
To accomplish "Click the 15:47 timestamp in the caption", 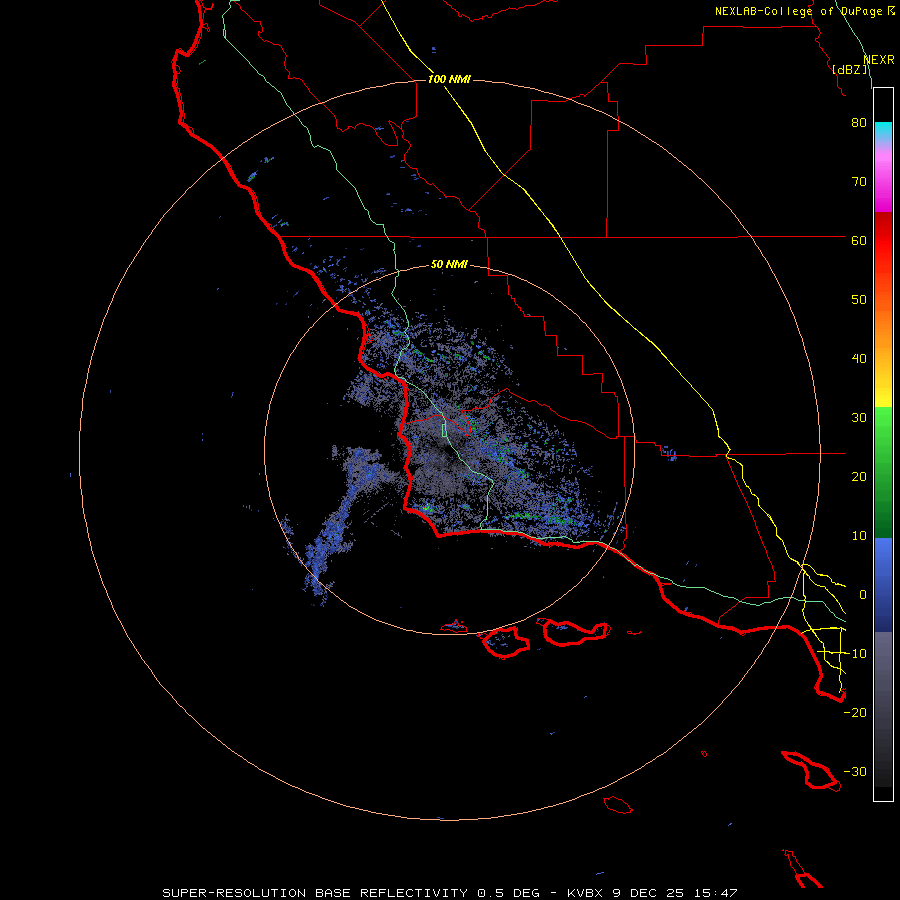I will pos(714,893).
